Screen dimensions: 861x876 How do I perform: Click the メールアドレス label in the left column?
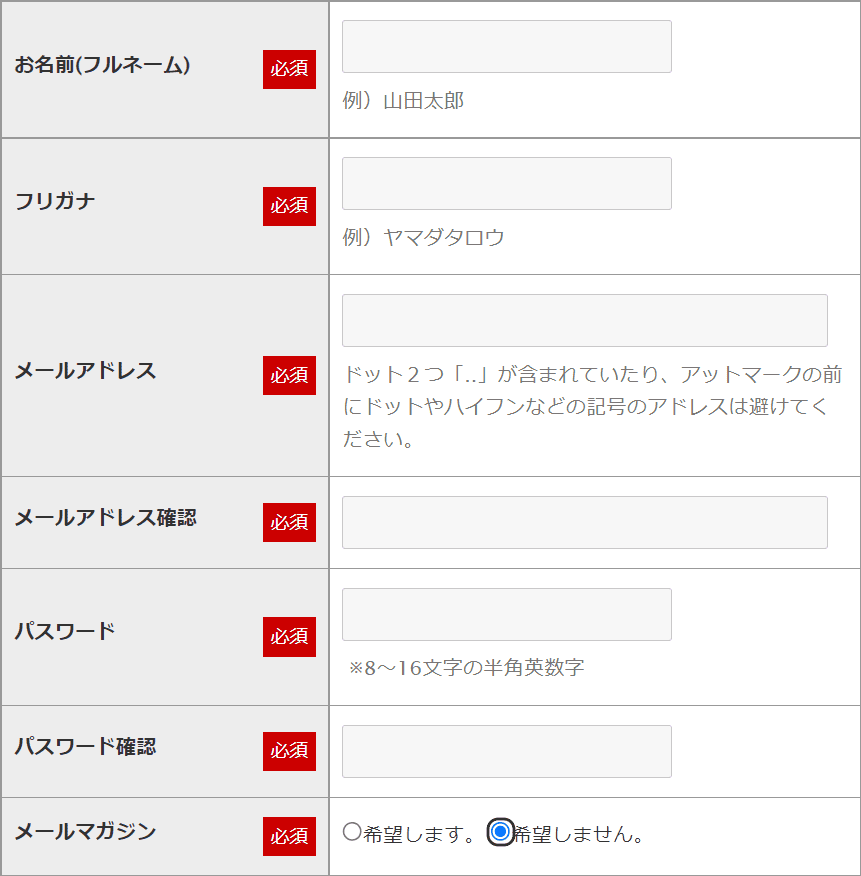click(85, 371)
